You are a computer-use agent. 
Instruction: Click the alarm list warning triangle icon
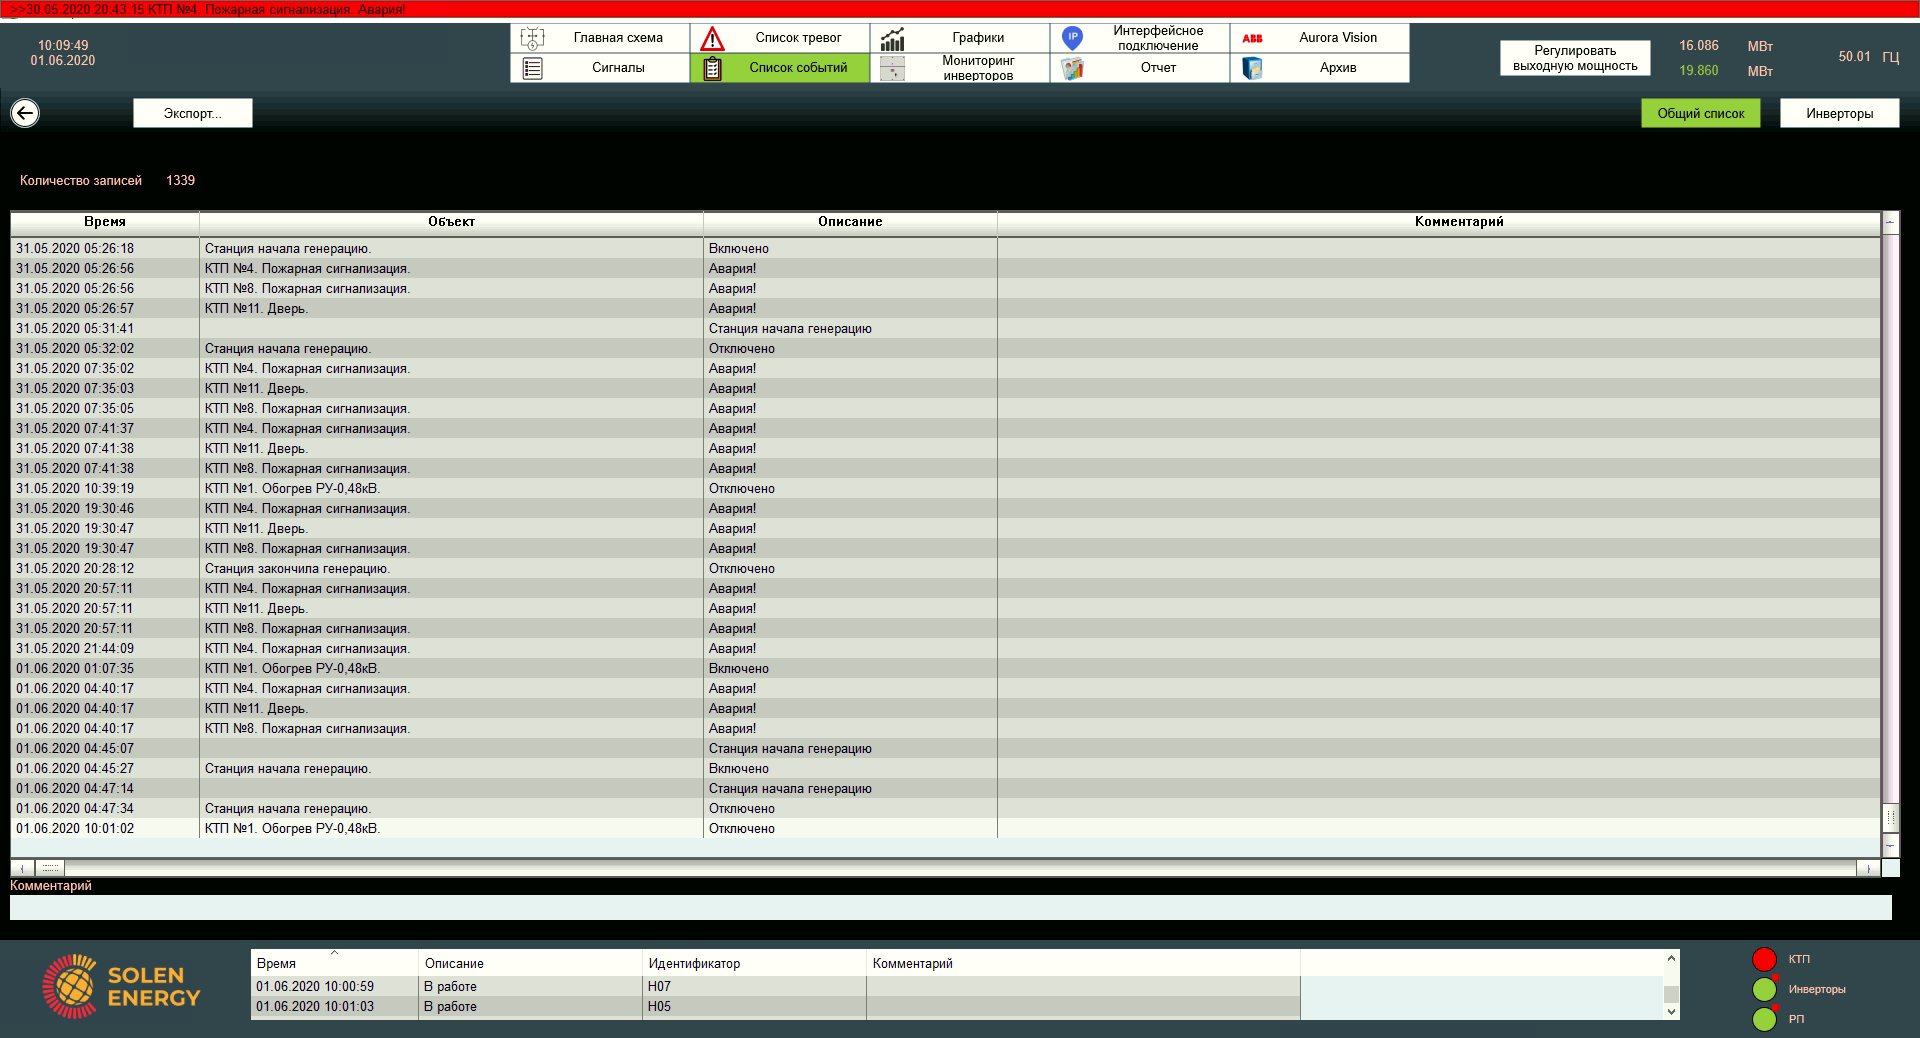[x=712, y=38]
